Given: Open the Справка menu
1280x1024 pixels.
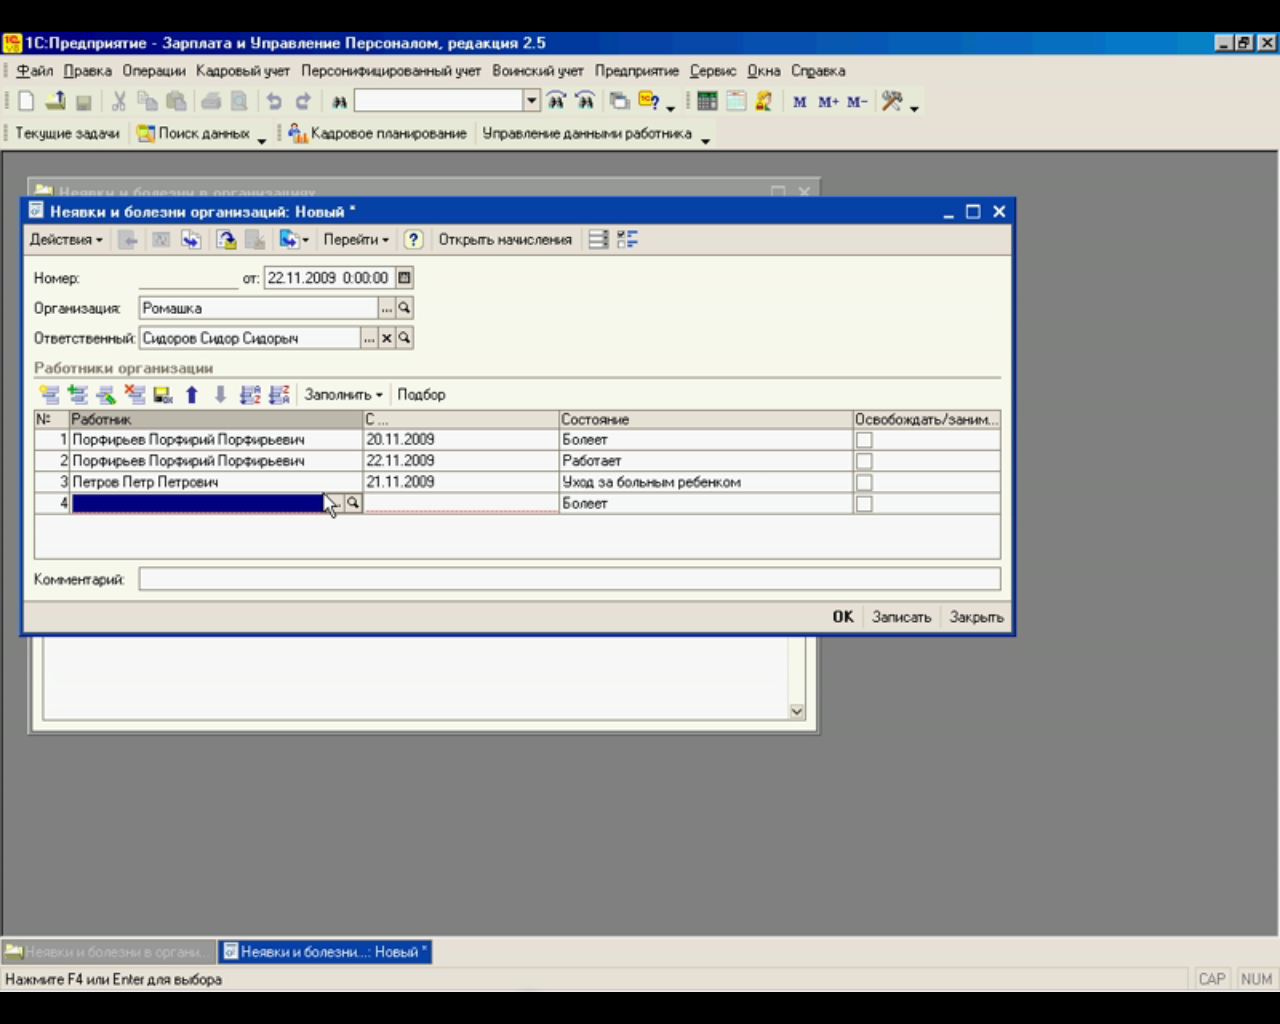Looking at the screenshot, I should [818, 71].
